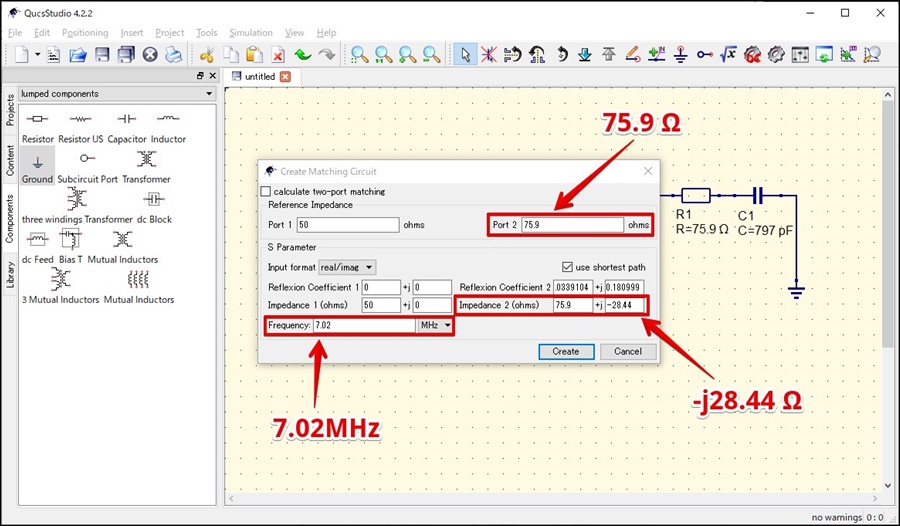Tick the calculate two-port matching checkbox
The width and height of the screenshot is (900, 526).
[266, 191]
